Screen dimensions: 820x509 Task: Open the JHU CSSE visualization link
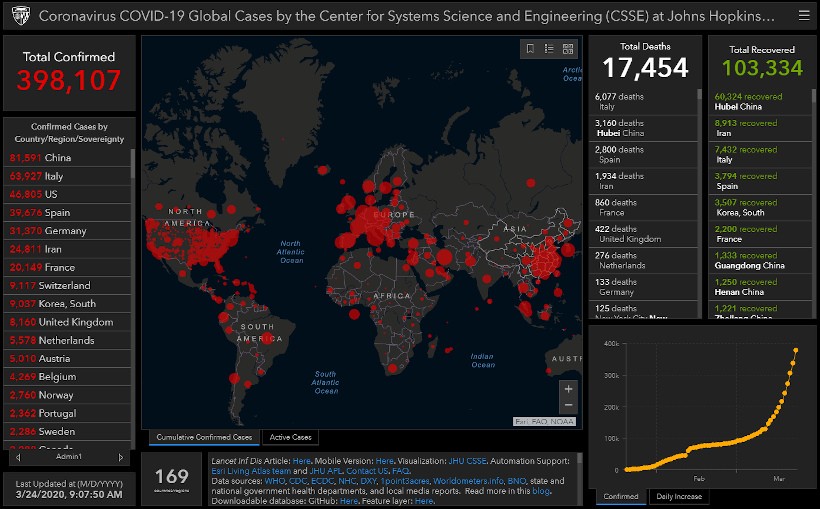pos(467,461)
